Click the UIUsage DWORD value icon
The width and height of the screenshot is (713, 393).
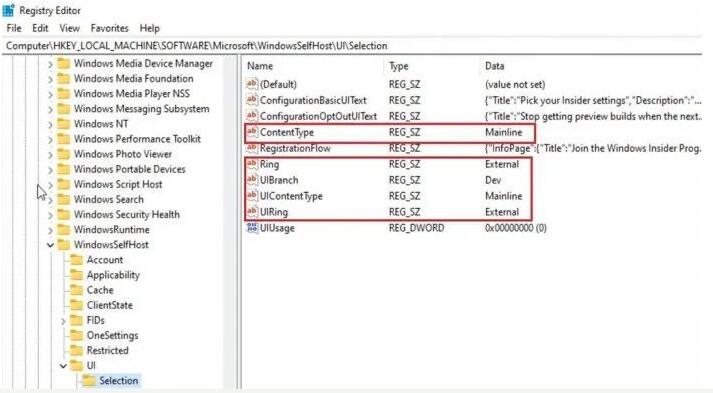[x=251, y=227]
